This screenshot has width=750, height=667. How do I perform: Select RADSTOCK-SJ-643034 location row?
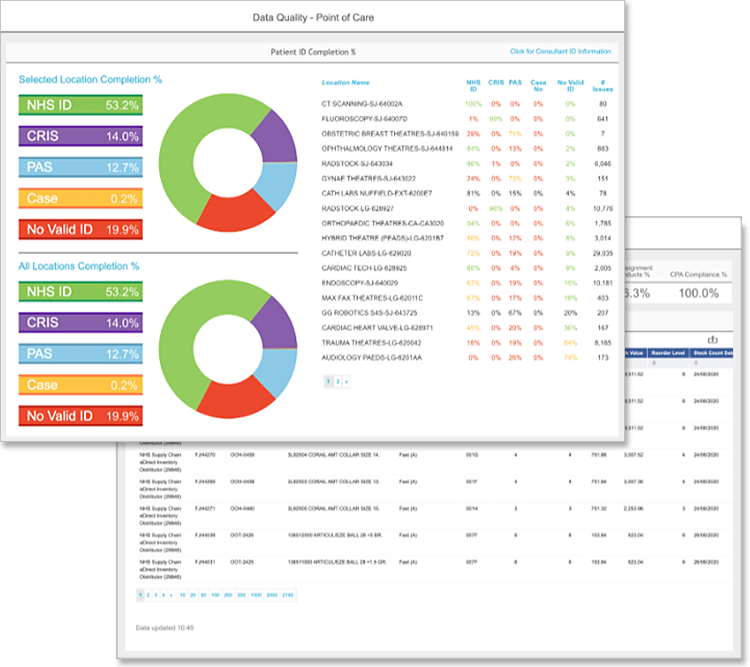[467, 164]
